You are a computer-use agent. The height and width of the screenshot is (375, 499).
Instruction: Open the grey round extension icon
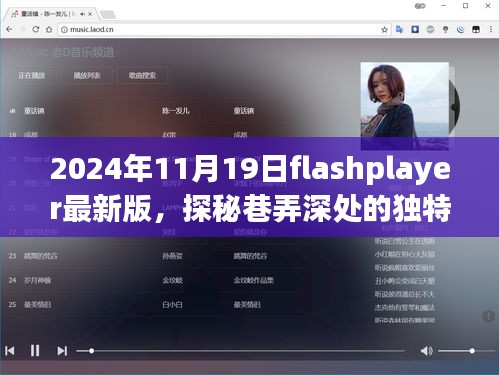point(430,29)
